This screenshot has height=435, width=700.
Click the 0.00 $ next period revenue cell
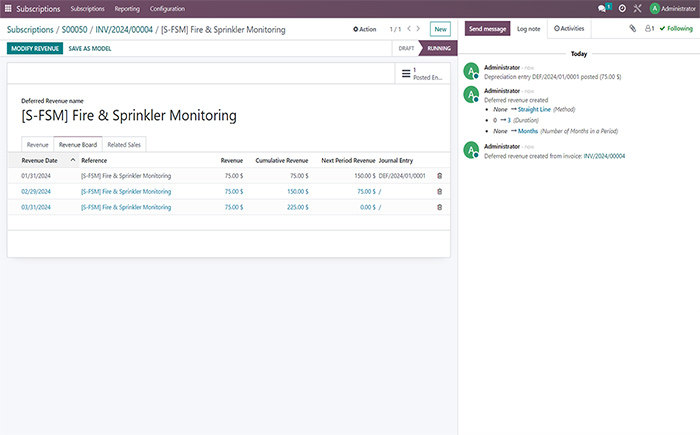click(x=368, y=207)
